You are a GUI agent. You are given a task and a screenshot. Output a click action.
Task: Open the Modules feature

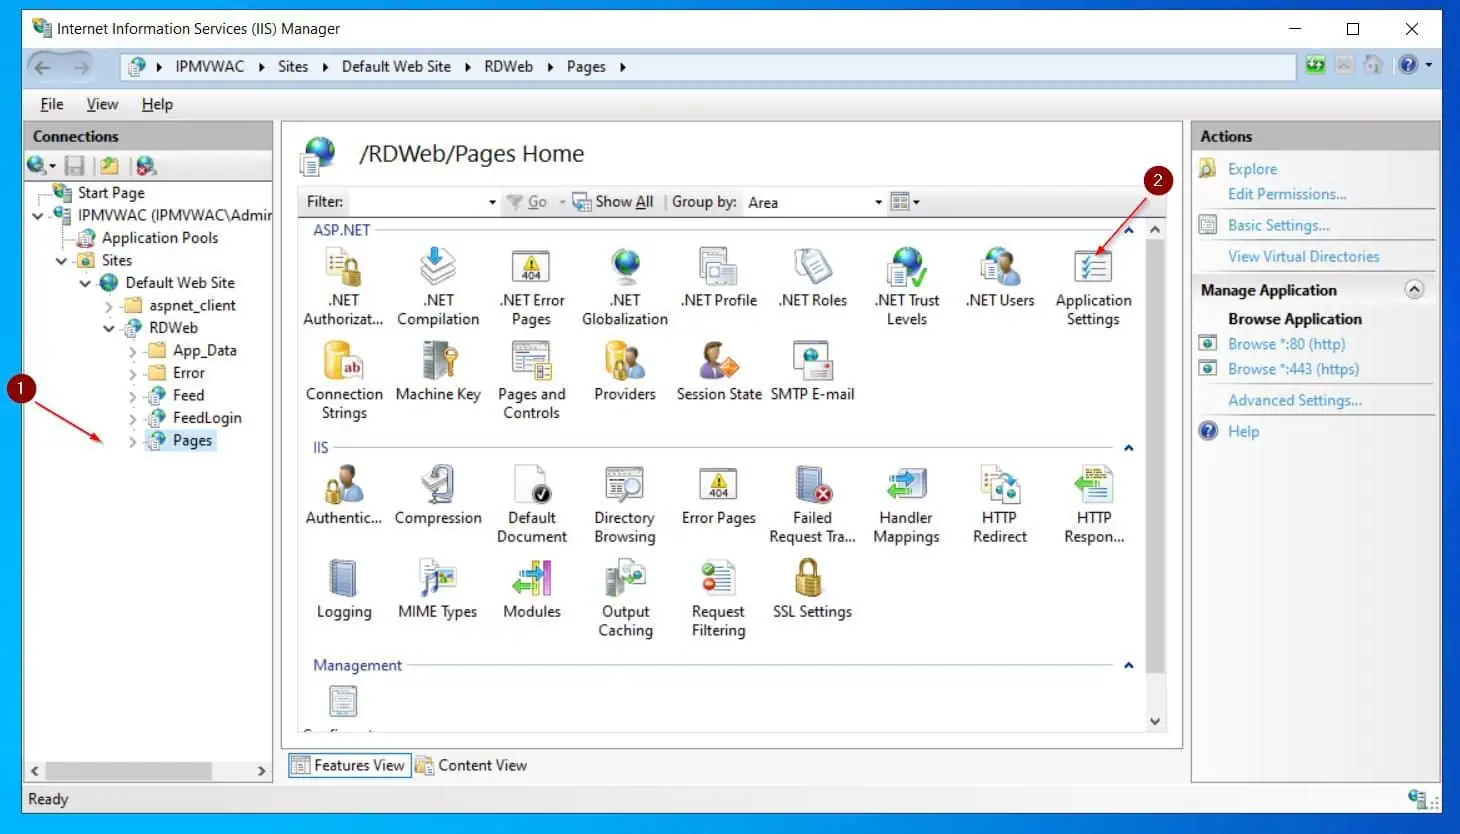tap(531, 589)
